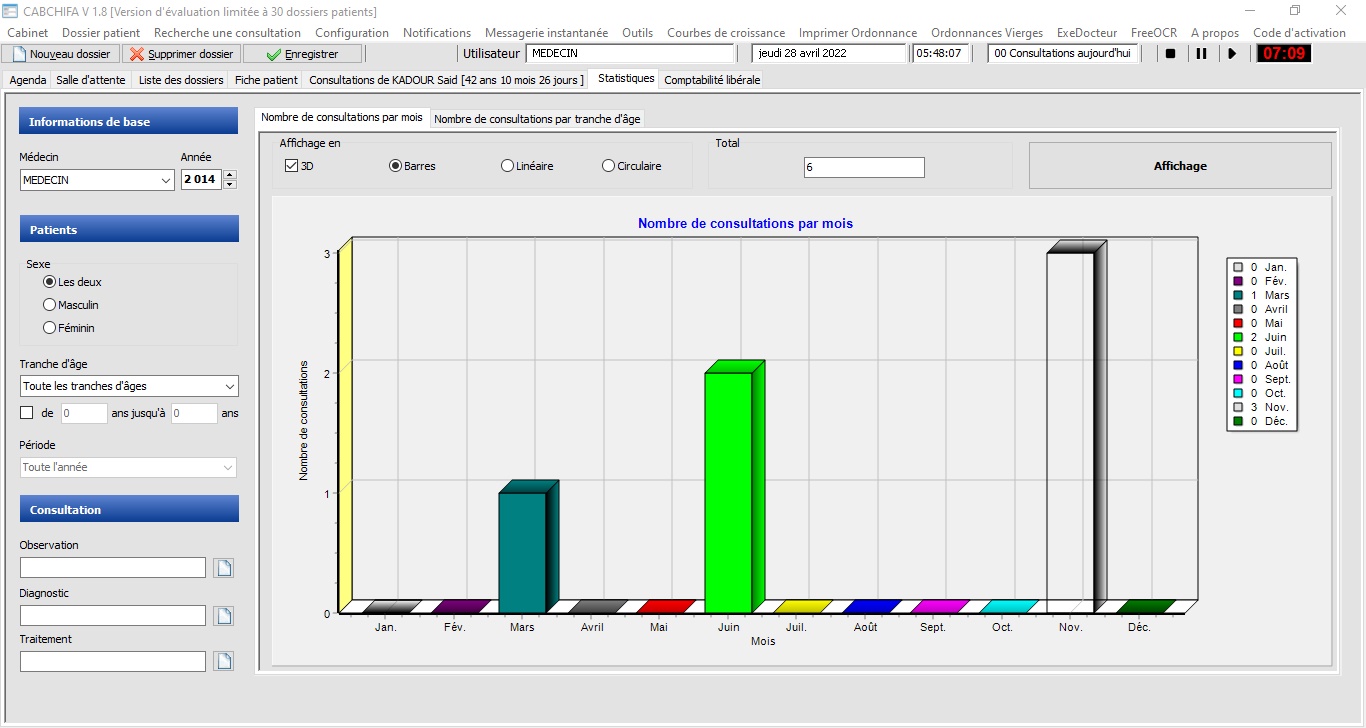Viewport: 1366px width, 728px height.
Task: Click the red X Supprimer dossier icon
Action: point(137,54)
